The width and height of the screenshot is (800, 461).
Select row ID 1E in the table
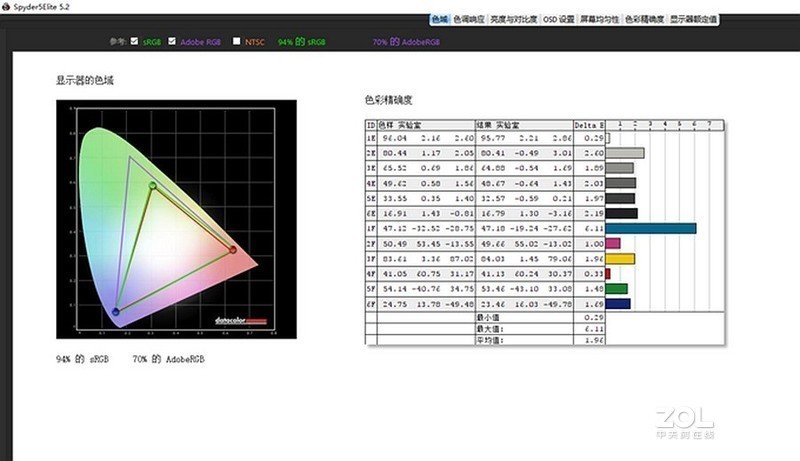[x=371, y=138]
